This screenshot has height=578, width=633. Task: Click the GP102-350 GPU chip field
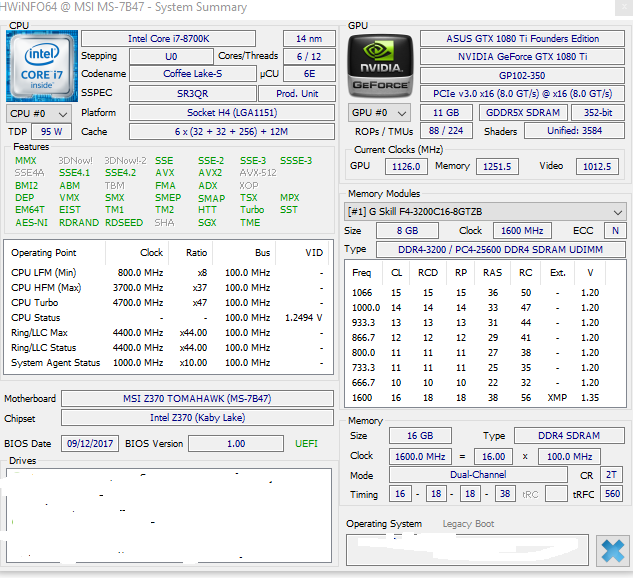522,75
